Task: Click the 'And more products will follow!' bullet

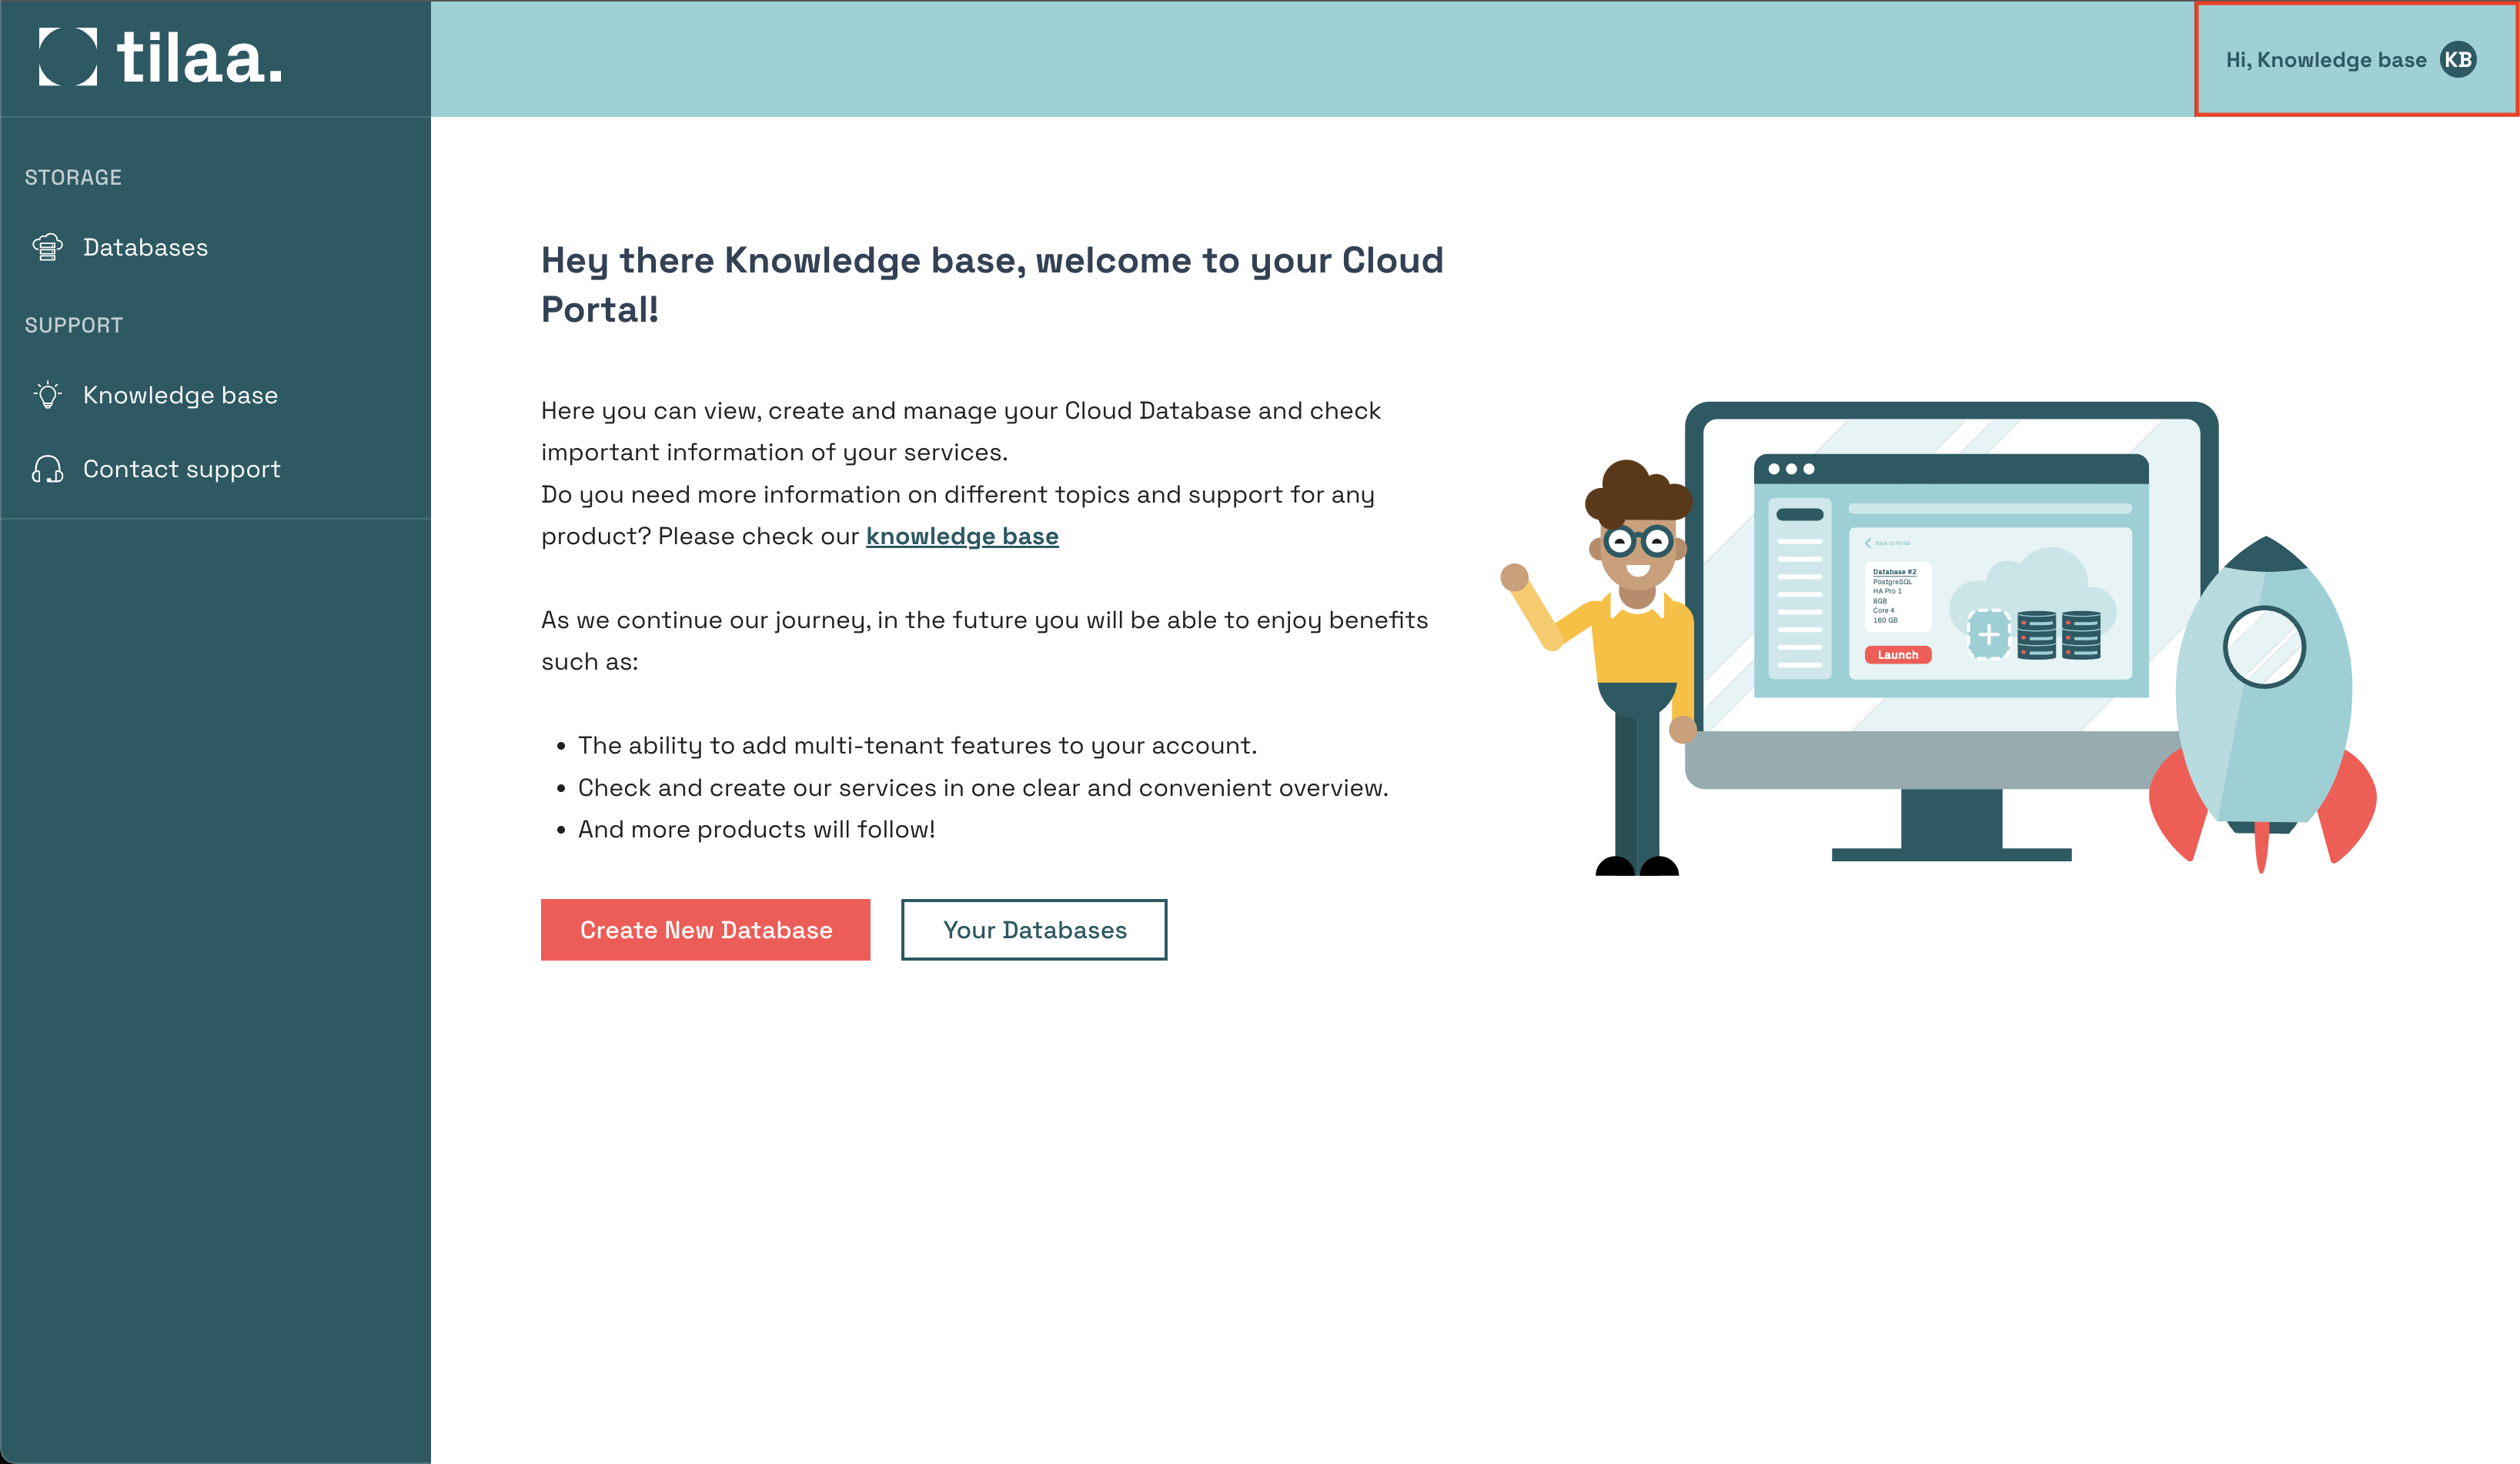Action: [x=756, y=829]
